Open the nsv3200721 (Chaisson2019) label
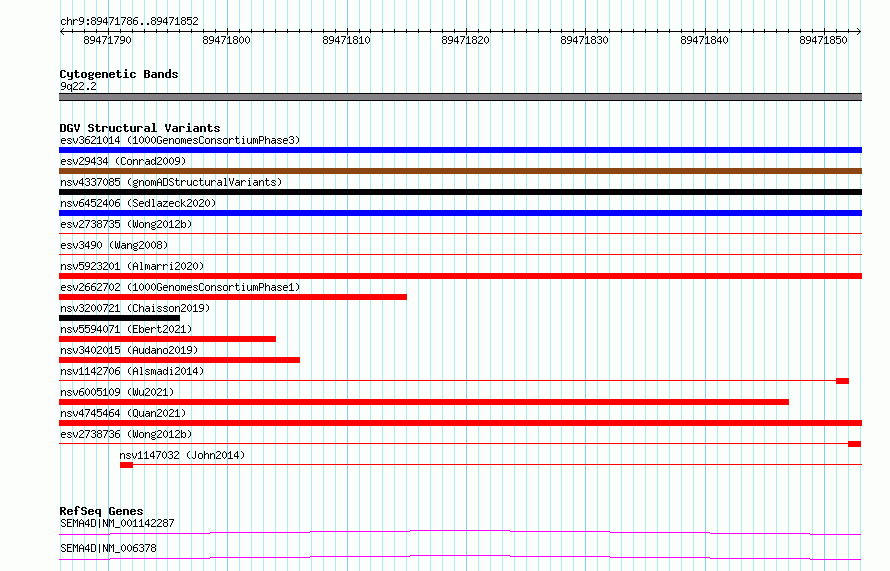Image resolution: width=890 pixels, height=571 pixels. click(135, 308)
